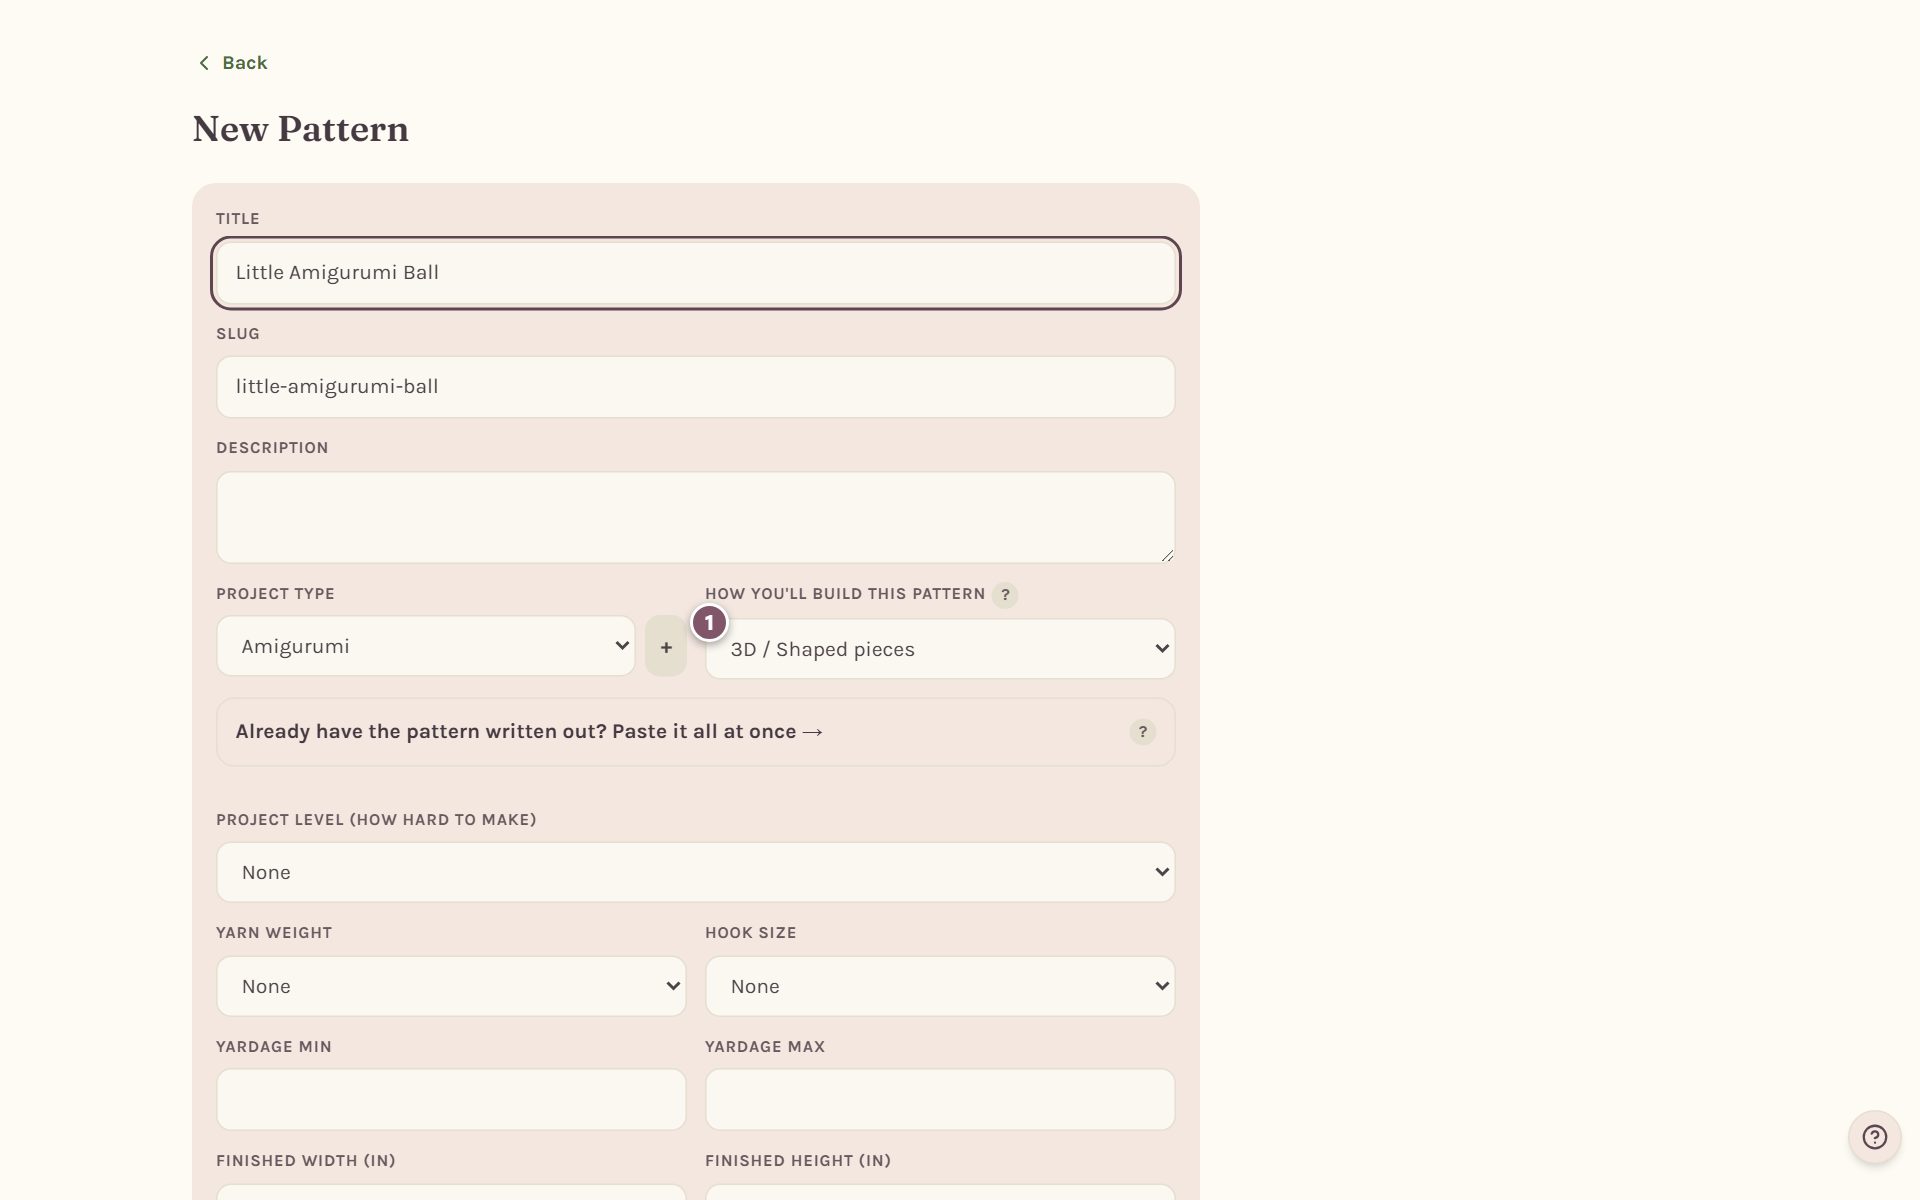The width and height of the screenshot is (1920, 1200).
Task: Choose a Hook Size from dropdown
Action: [940, 986]
